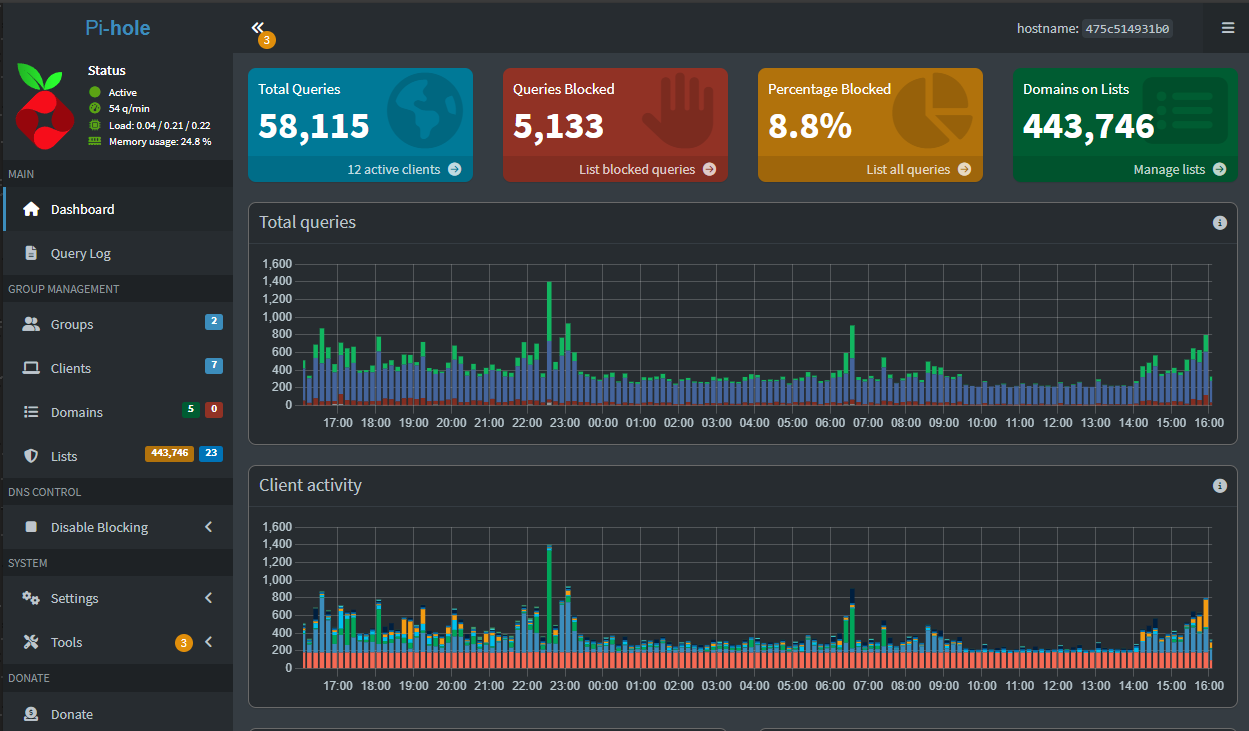Click the hostname badge 475c514931b0
The image size is (1249, 731).
pyautogui.click(x=1127, y=28)
